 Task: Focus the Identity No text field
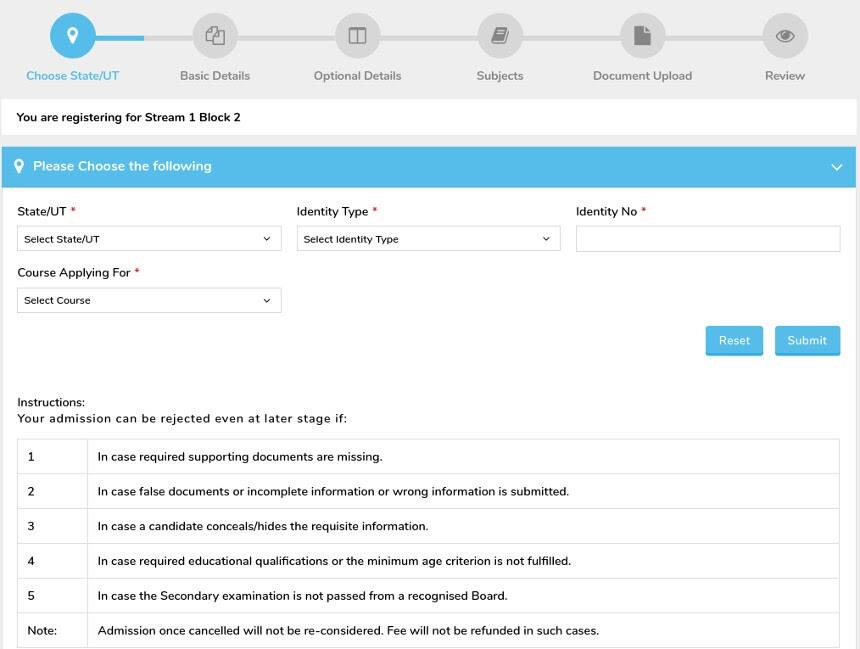point(708,239)
